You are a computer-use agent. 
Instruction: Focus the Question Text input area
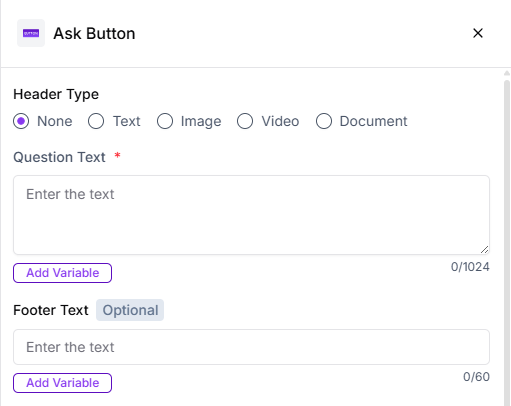pos(251,215)
